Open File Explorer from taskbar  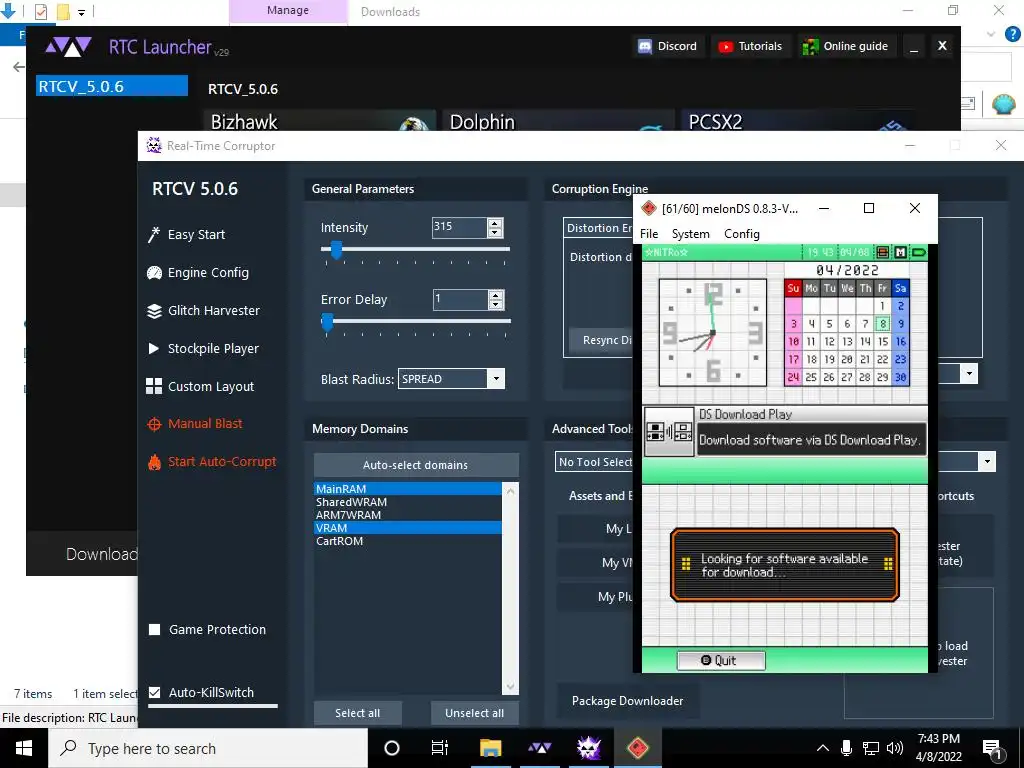pyautogui.click(x=490, y=748)
